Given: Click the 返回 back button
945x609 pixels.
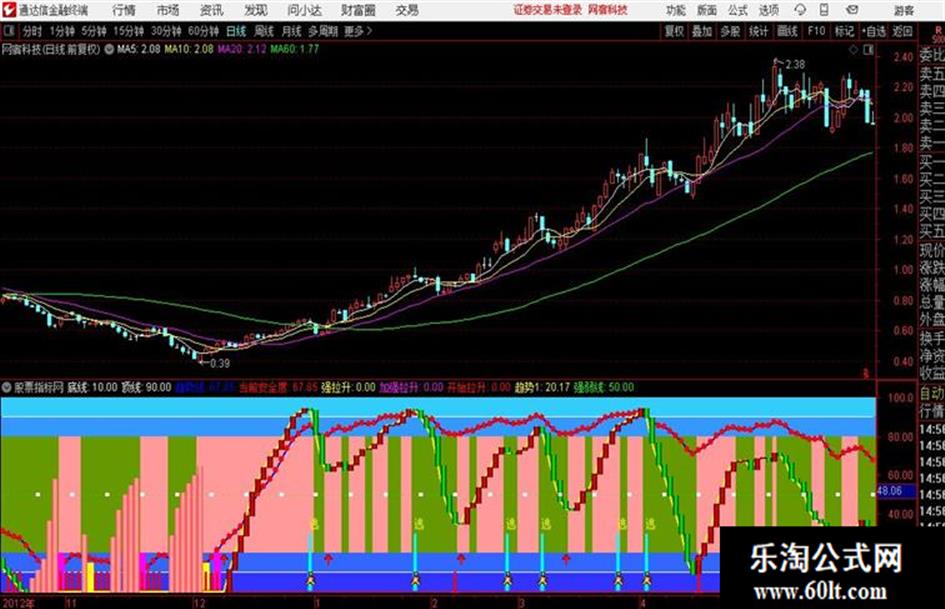Looking at the screenshot, I should pyautogui.click(x=902, y=31).
